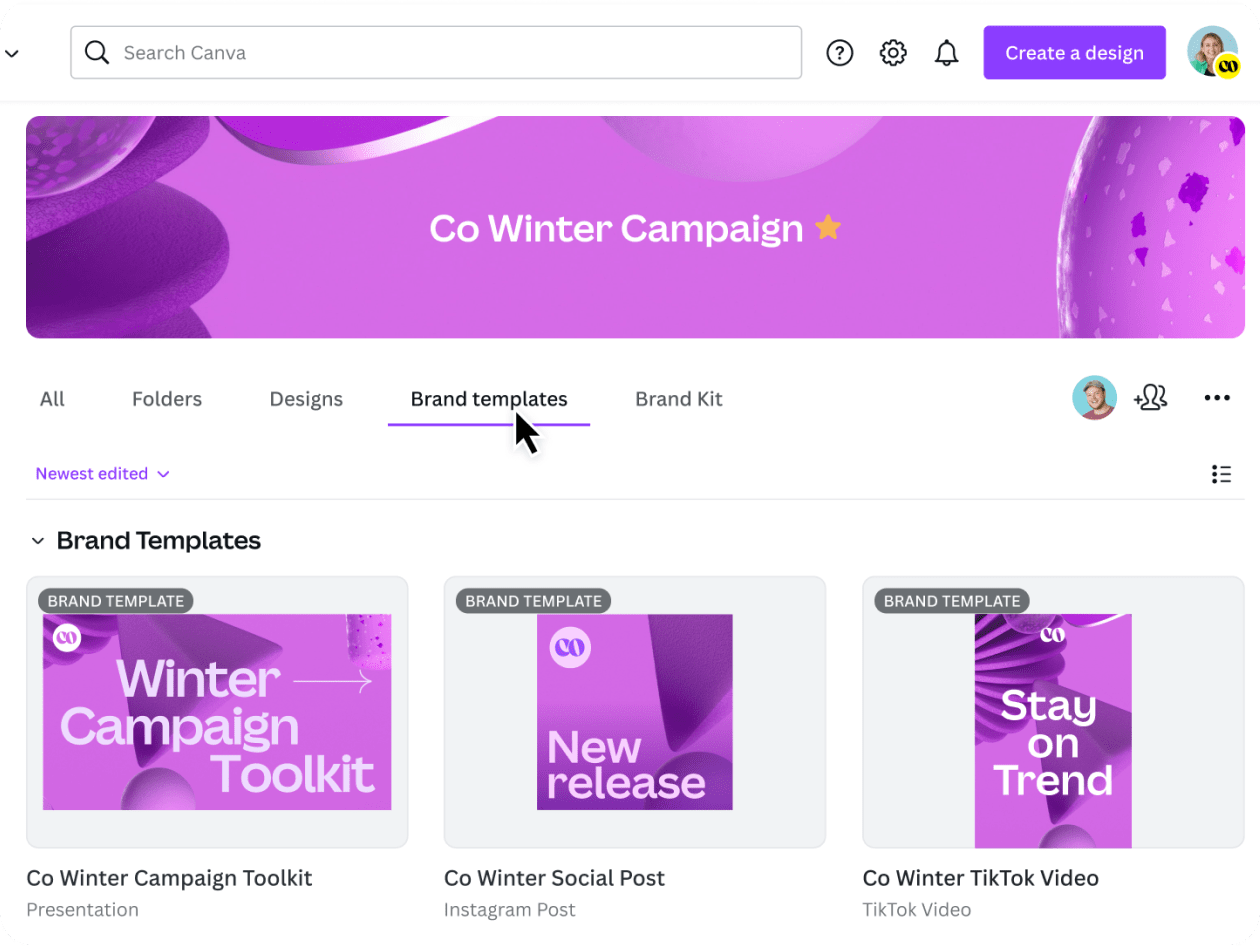
Task: Star the Co Winter Campaign
Action: (828, 228)
